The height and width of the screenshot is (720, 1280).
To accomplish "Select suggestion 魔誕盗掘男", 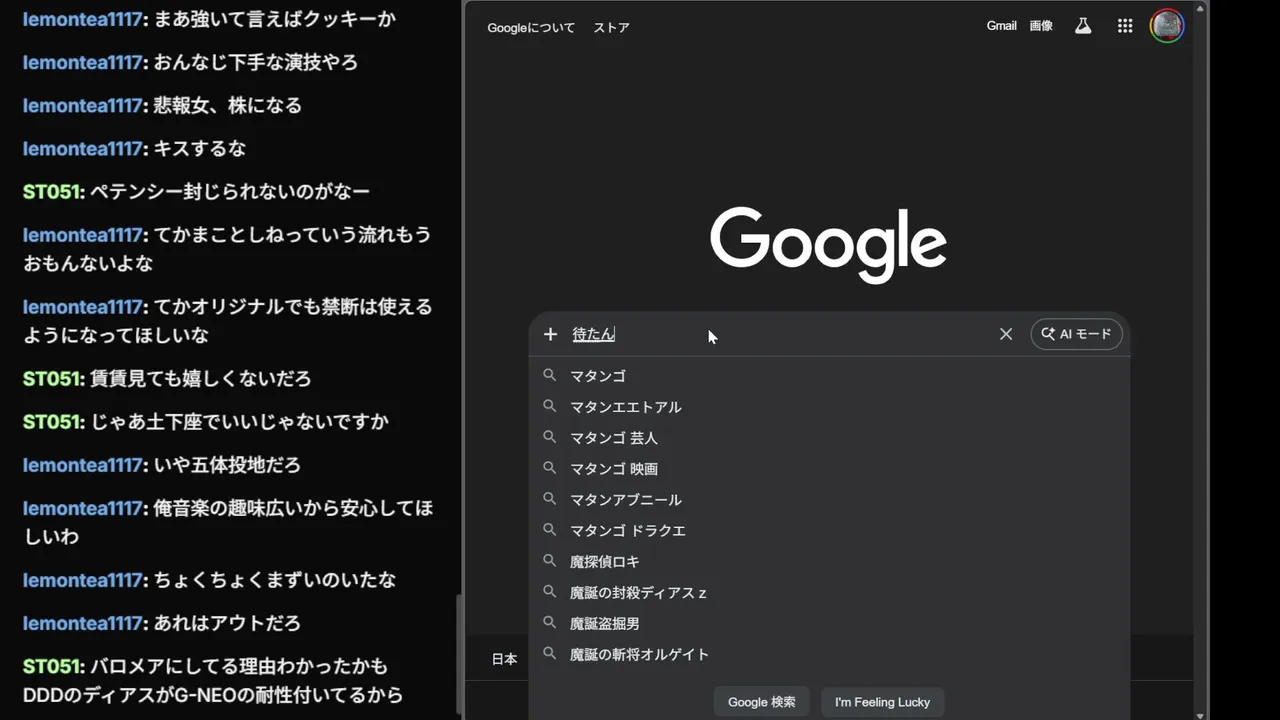I will [x=829, y=624].
